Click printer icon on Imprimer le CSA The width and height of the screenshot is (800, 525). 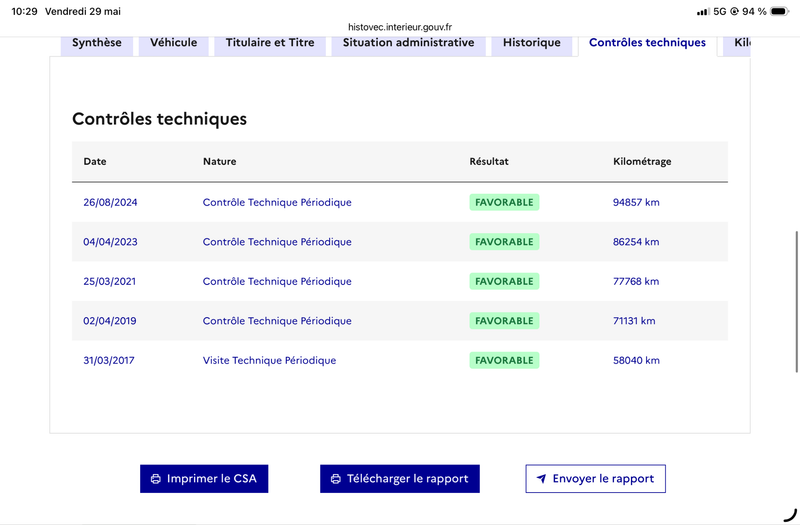coord(156,479)
